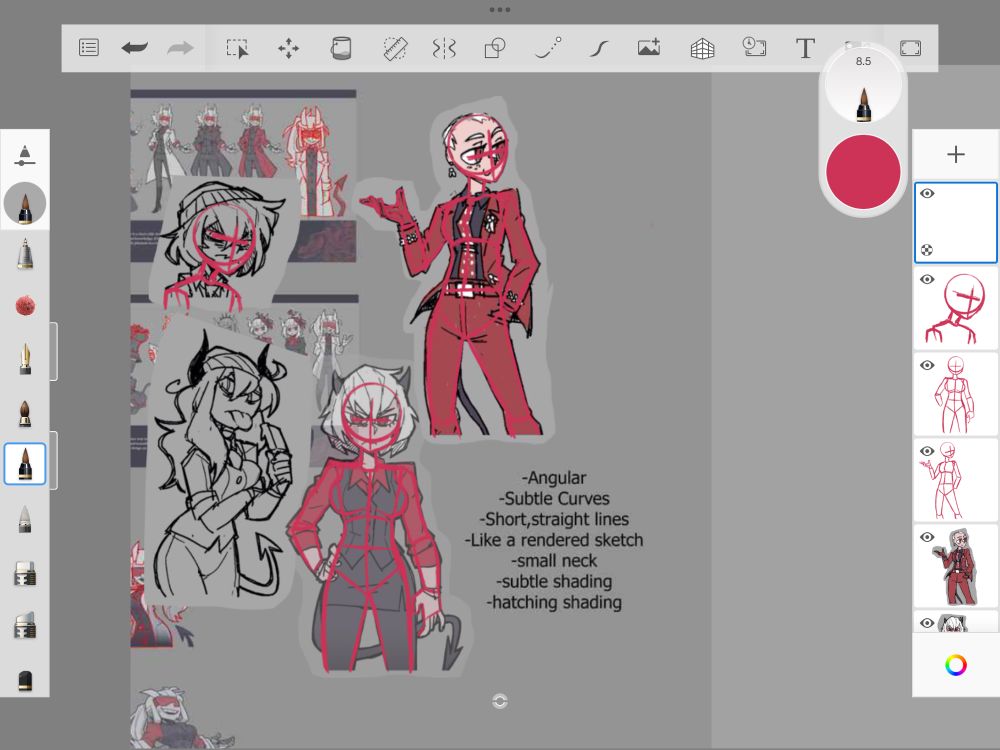Open blend mode icon on the selected layer
The height and width of the screenshot is (750, 1000).
point(927,250)
